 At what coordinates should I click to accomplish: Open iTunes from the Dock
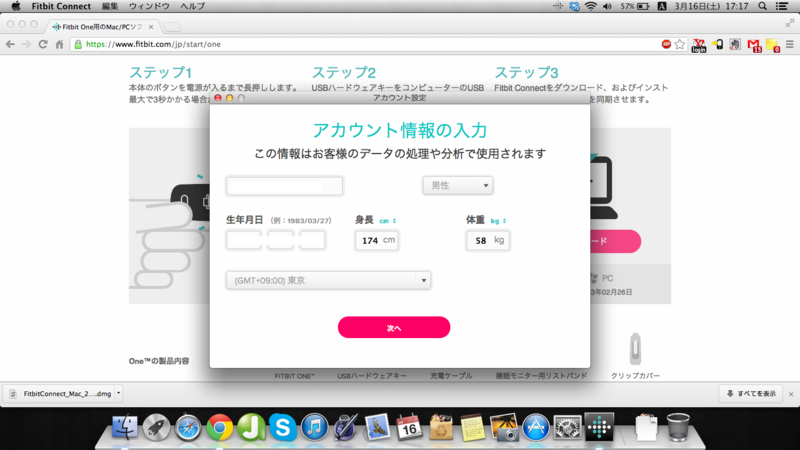(314, 427)
